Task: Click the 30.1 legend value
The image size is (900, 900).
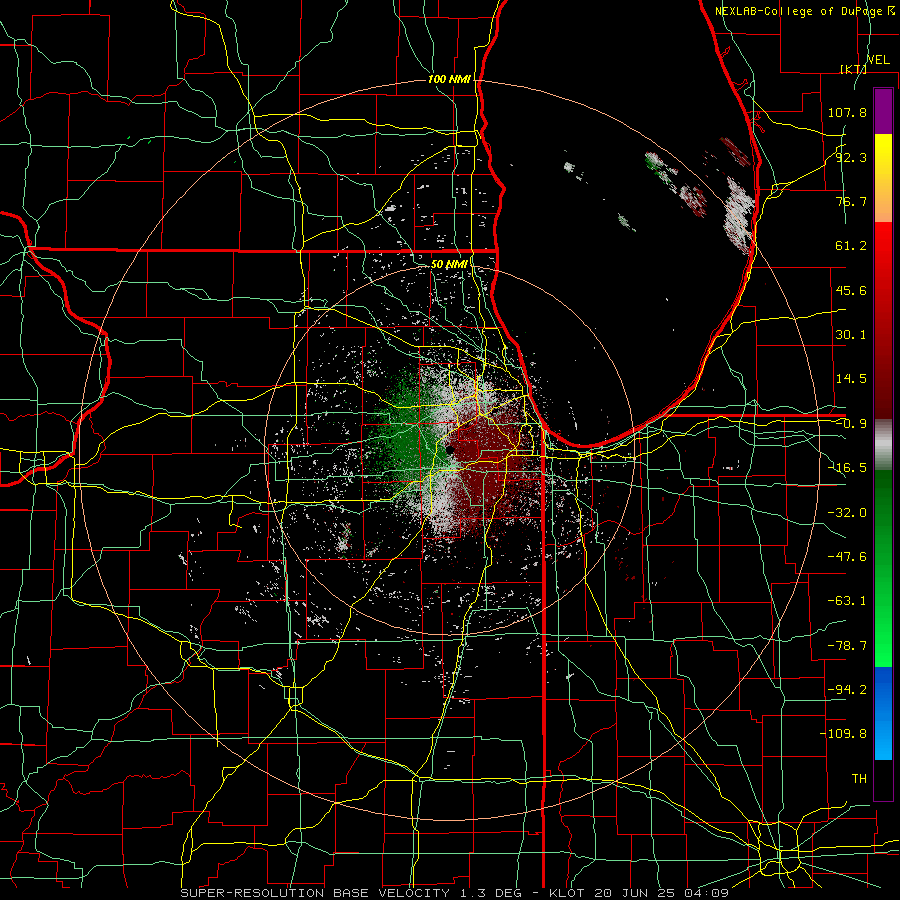Action: [851, 335]
